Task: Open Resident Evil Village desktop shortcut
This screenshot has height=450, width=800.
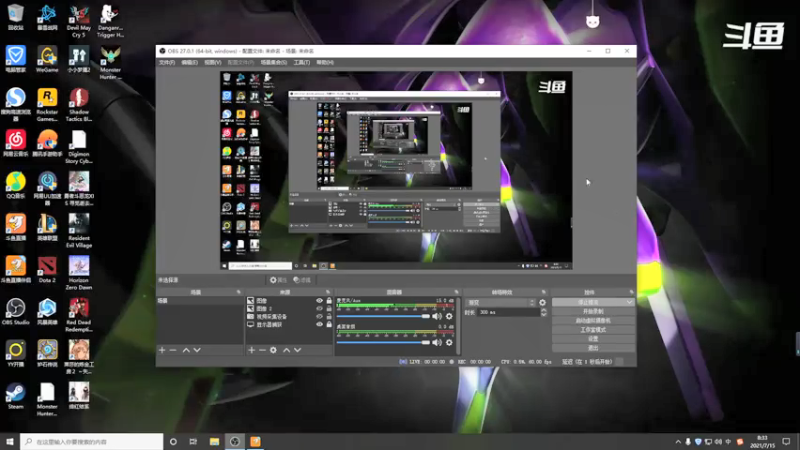Action: pyautogui.click(x=79, y=231)
